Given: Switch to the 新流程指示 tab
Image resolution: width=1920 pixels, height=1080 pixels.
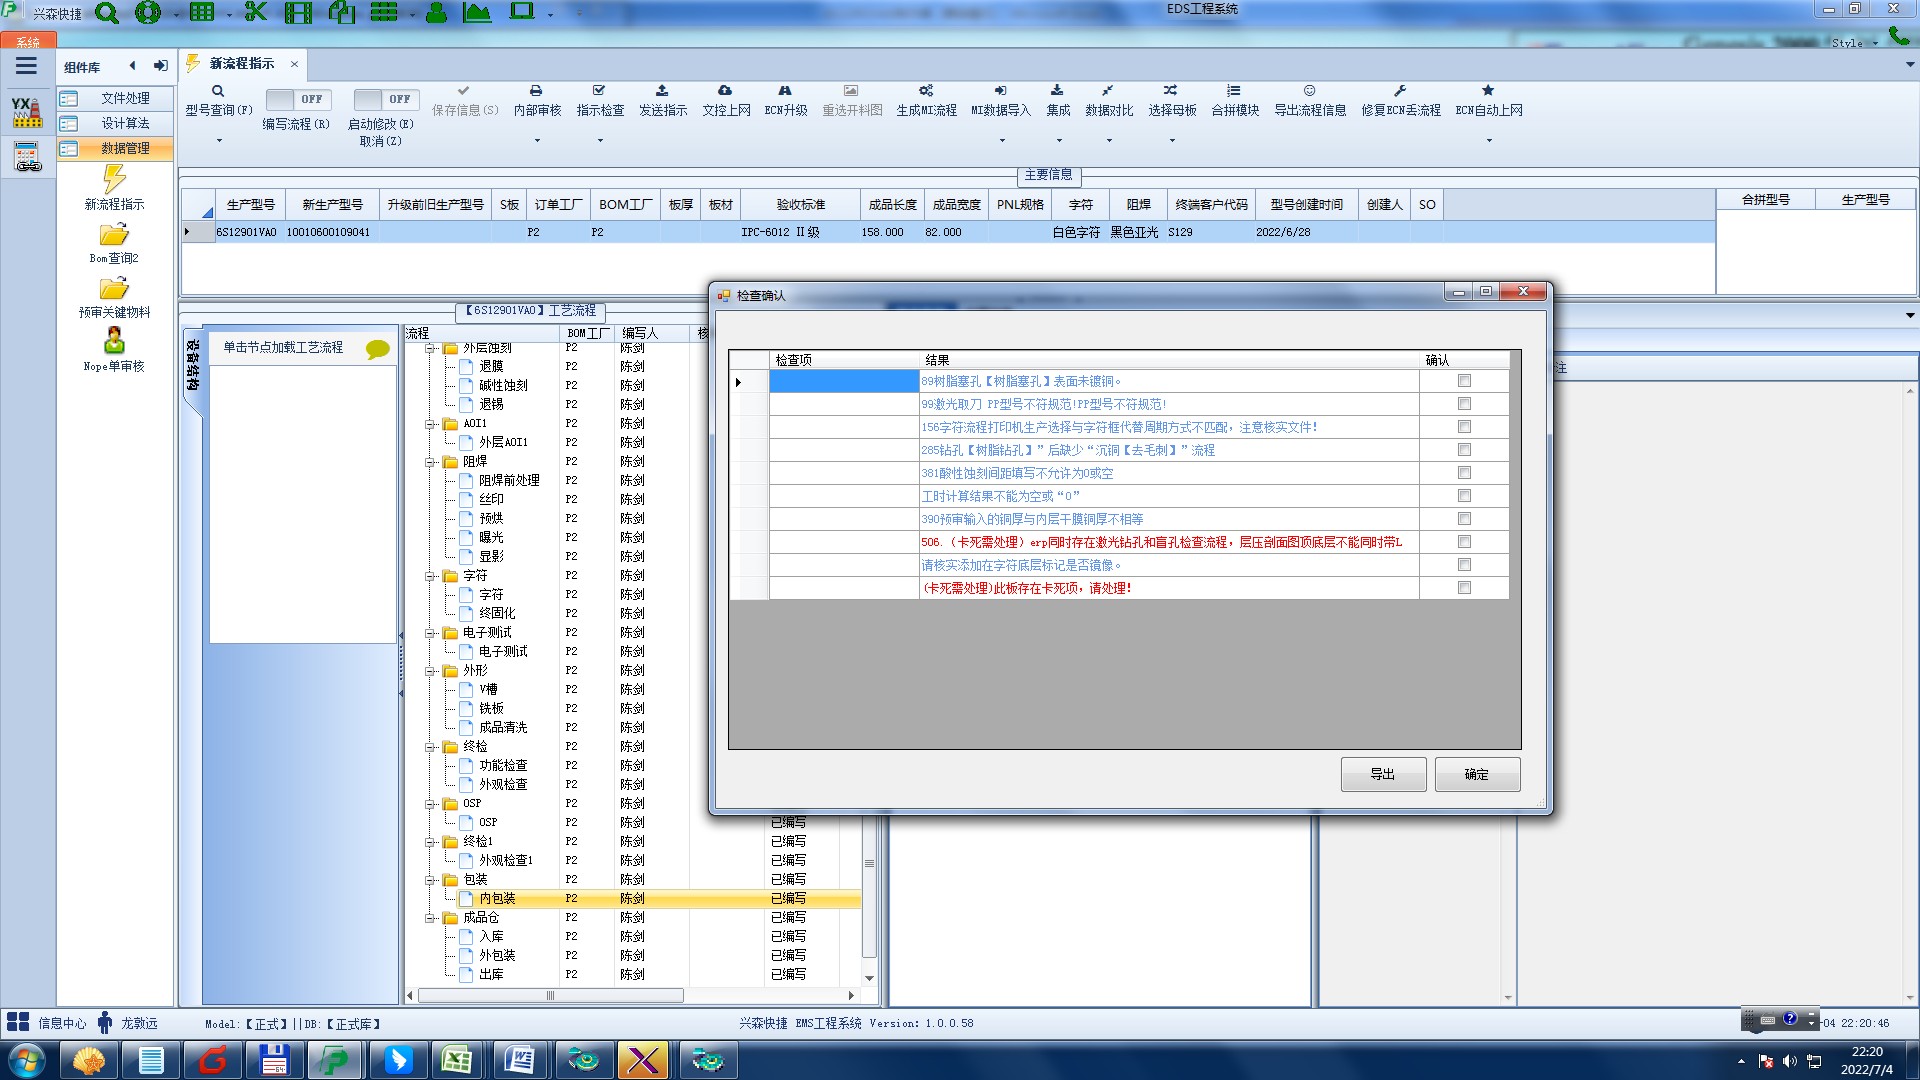Looking at the screenshot, I should 242,64.
